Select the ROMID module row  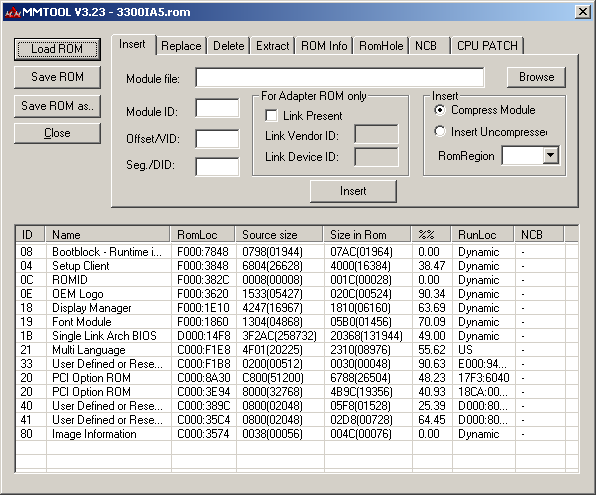pos(297,280)
